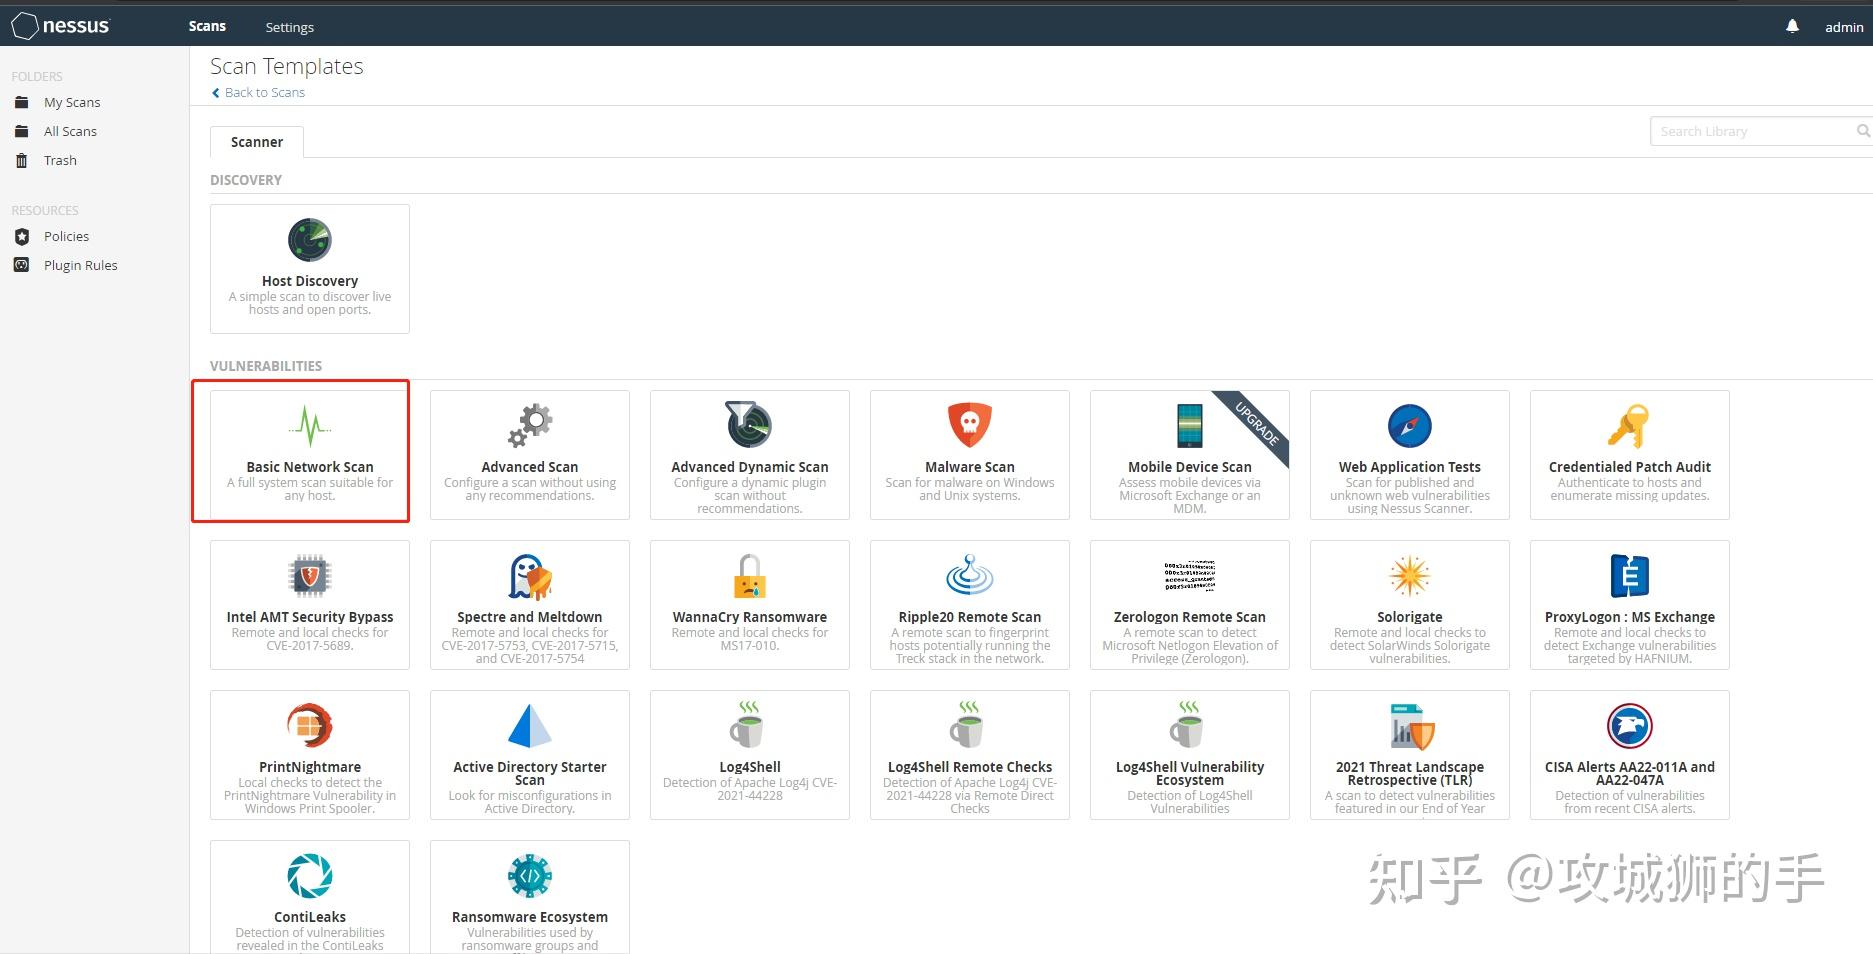
Task: Navigate to Policies
Action: (x=66, y=236)
